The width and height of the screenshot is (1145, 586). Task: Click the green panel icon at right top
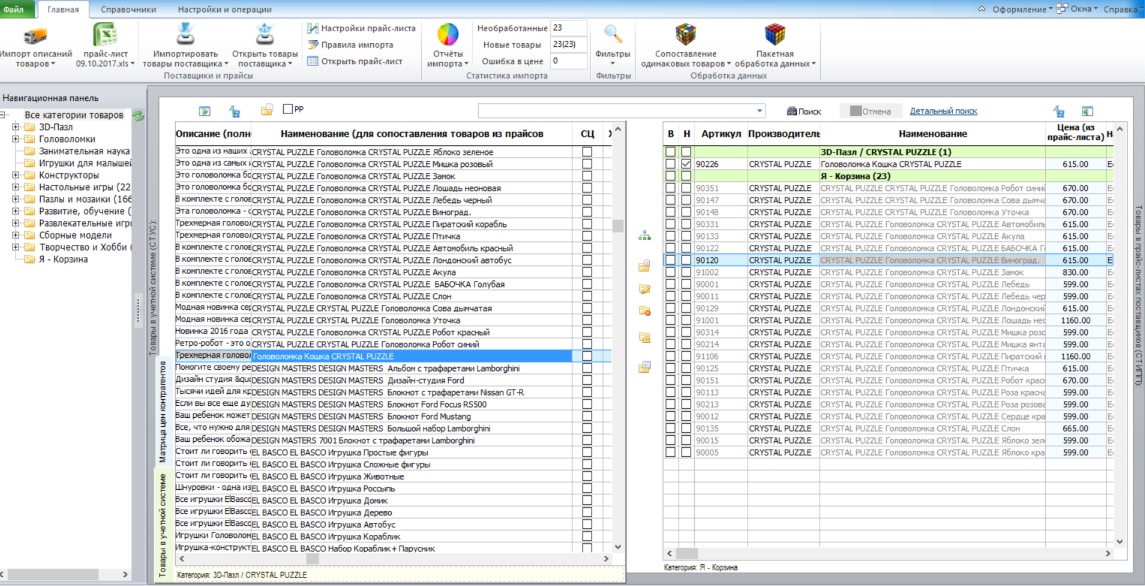(x=1087, y=111)
